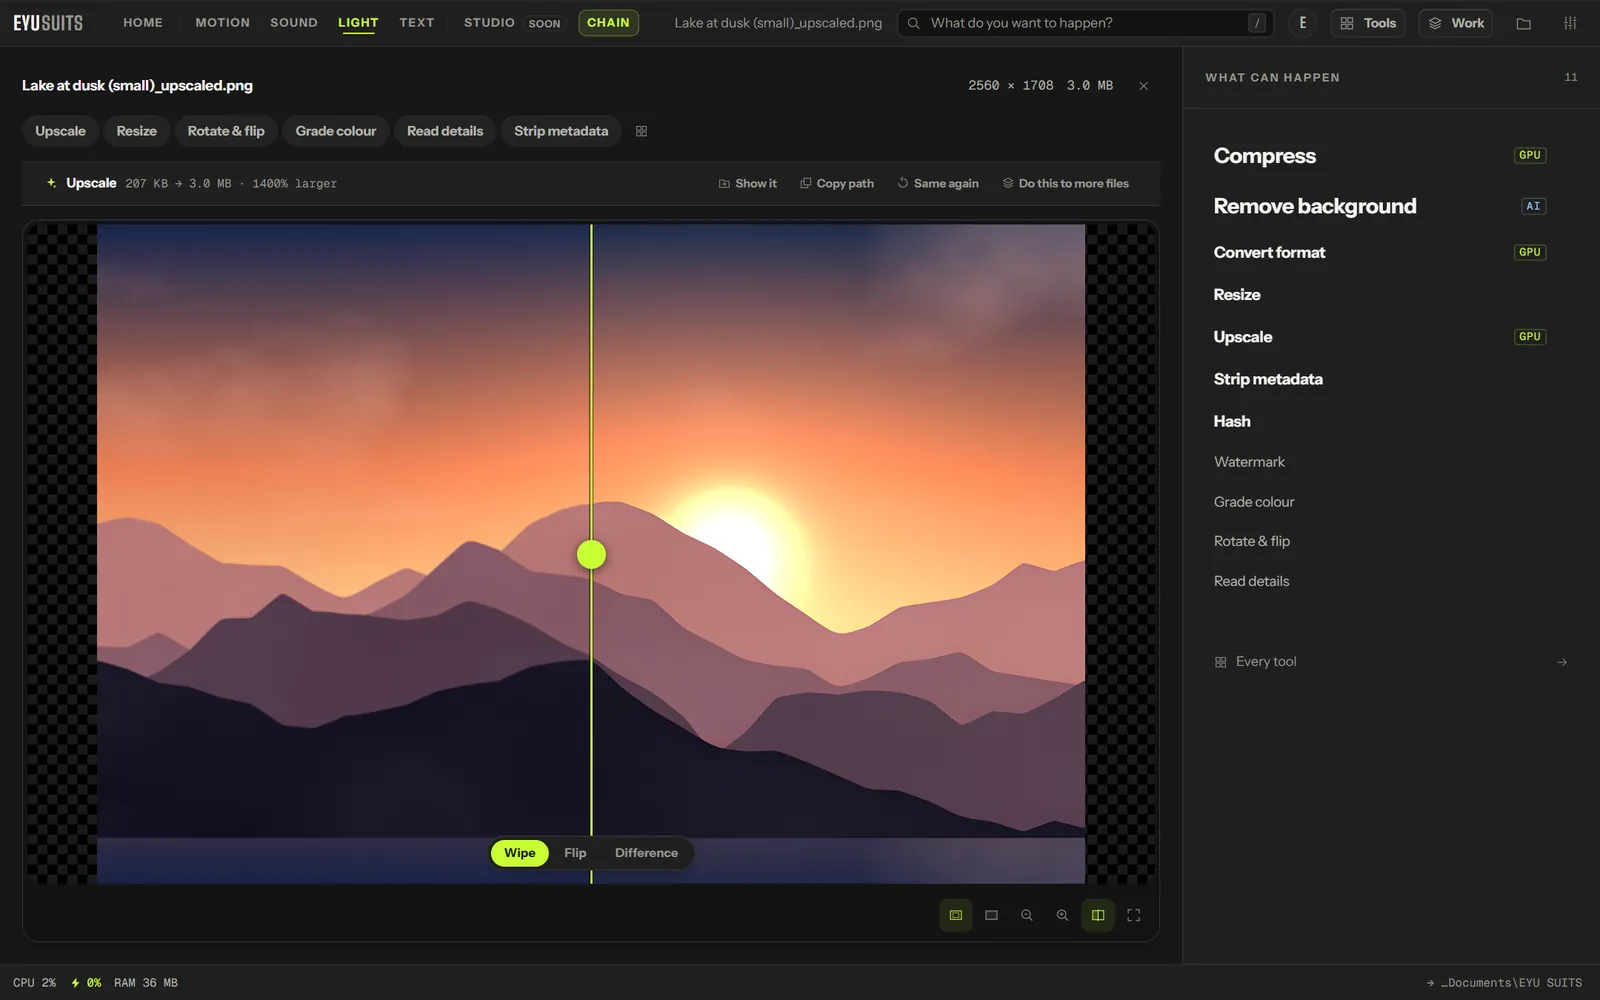
Task: Select Difference comparison mode
Action: click(x=646, y=853)
